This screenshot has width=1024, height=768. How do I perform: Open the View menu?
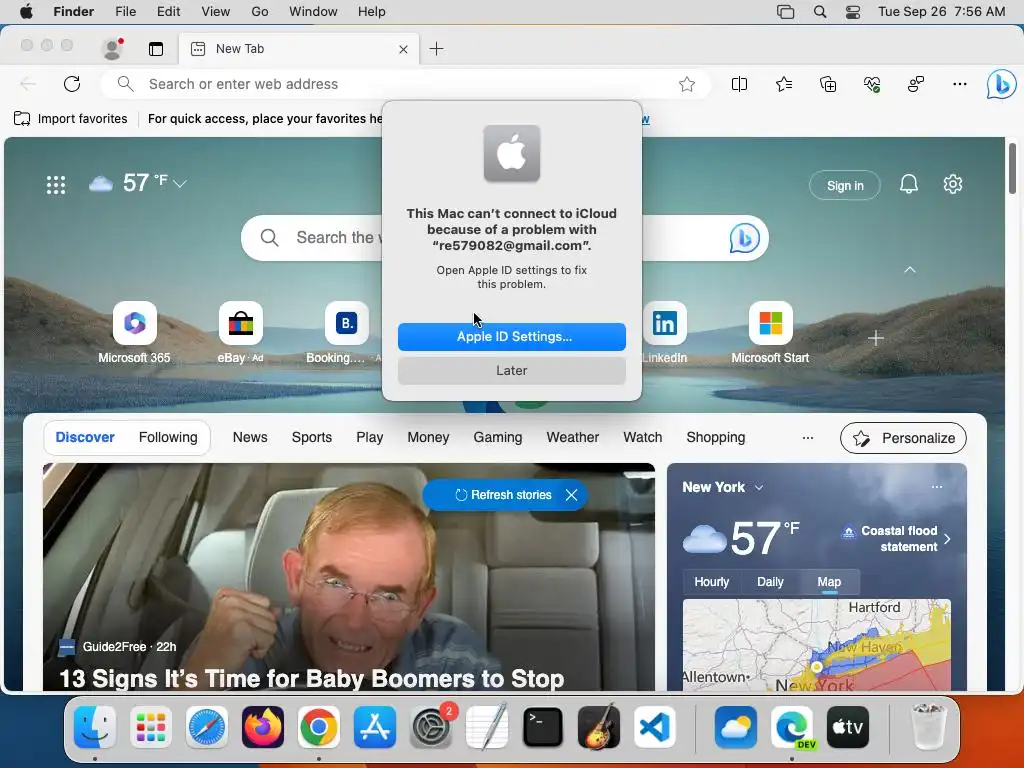pyautogui.click(x=216, y=12)
